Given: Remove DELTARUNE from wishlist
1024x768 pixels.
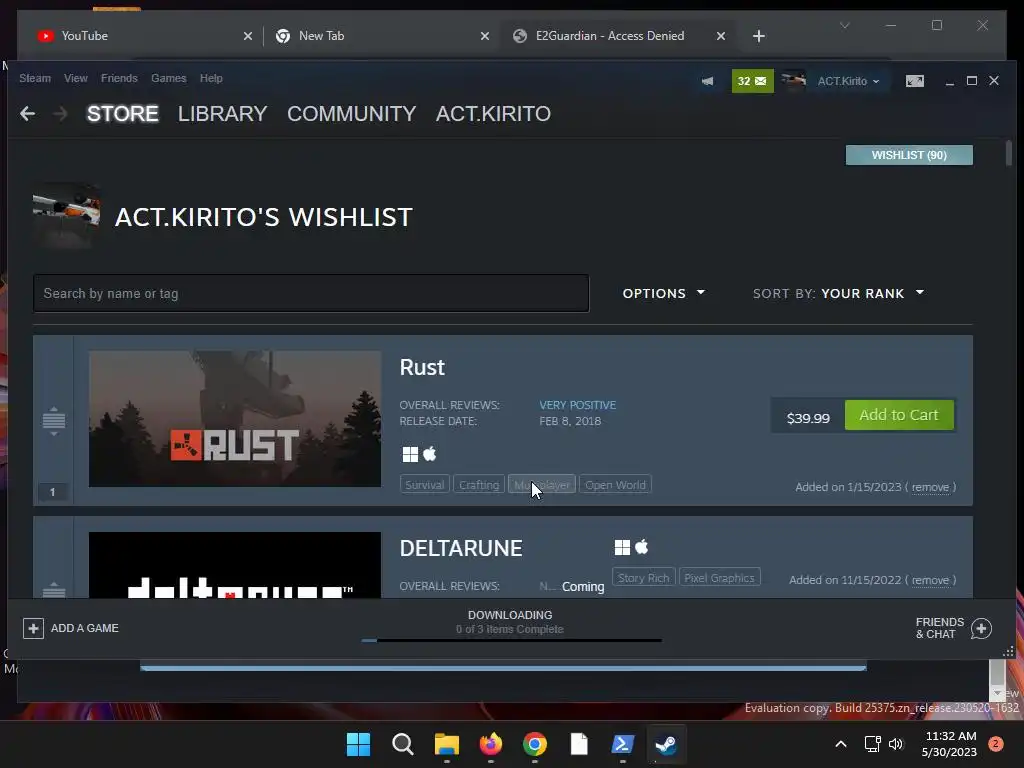Looking at the screenshot, I should coord(930,580).
